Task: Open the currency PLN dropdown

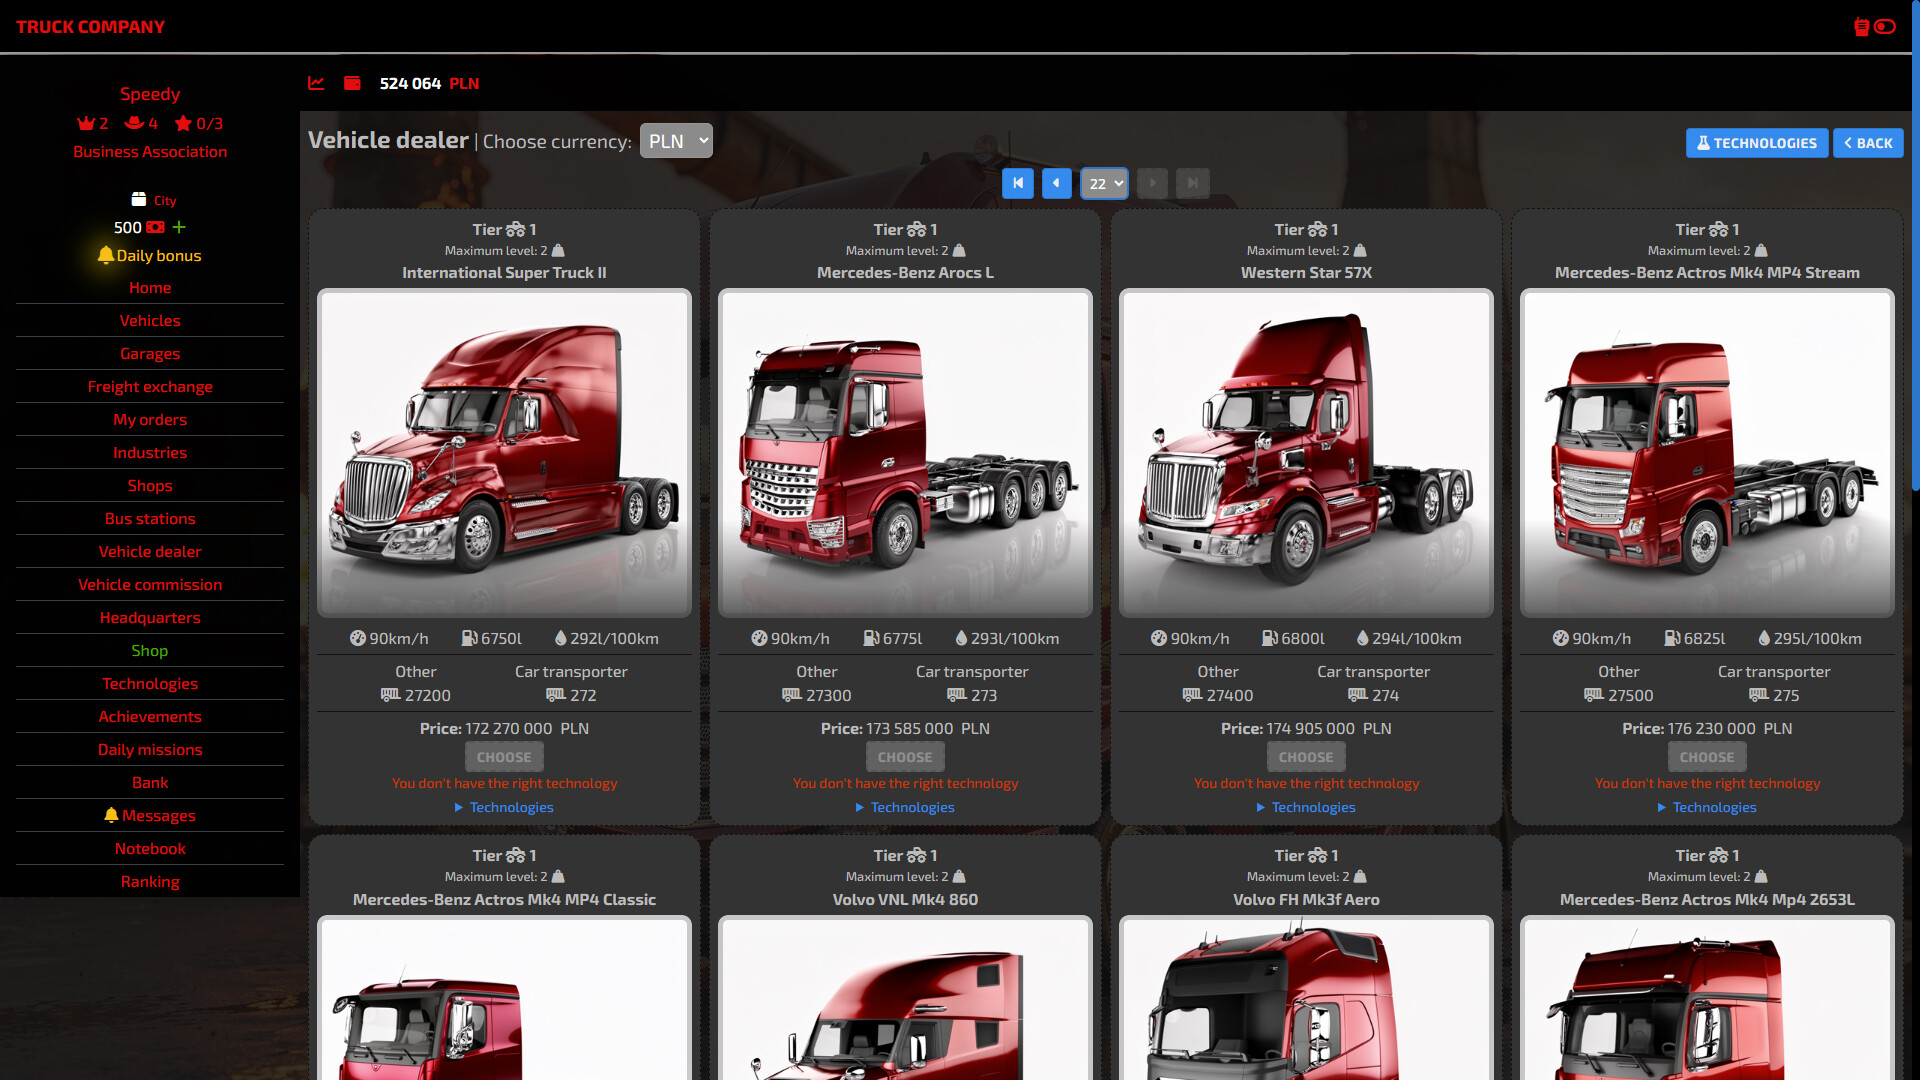Action: tap(676, 141)
